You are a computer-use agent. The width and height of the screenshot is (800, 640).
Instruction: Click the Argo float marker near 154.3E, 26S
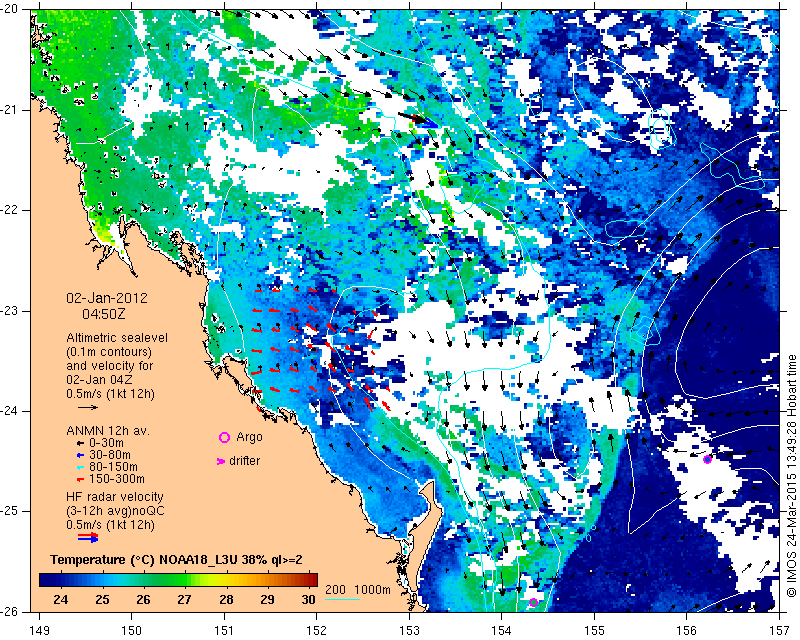pyautogui.click(x=534, y=602)
